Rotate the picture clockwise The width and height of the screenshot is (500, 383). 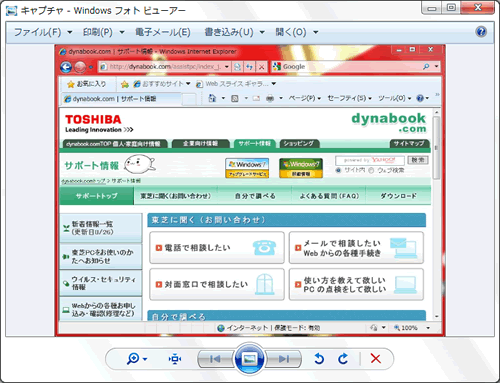pyautogui.click(x=343, y=359)
